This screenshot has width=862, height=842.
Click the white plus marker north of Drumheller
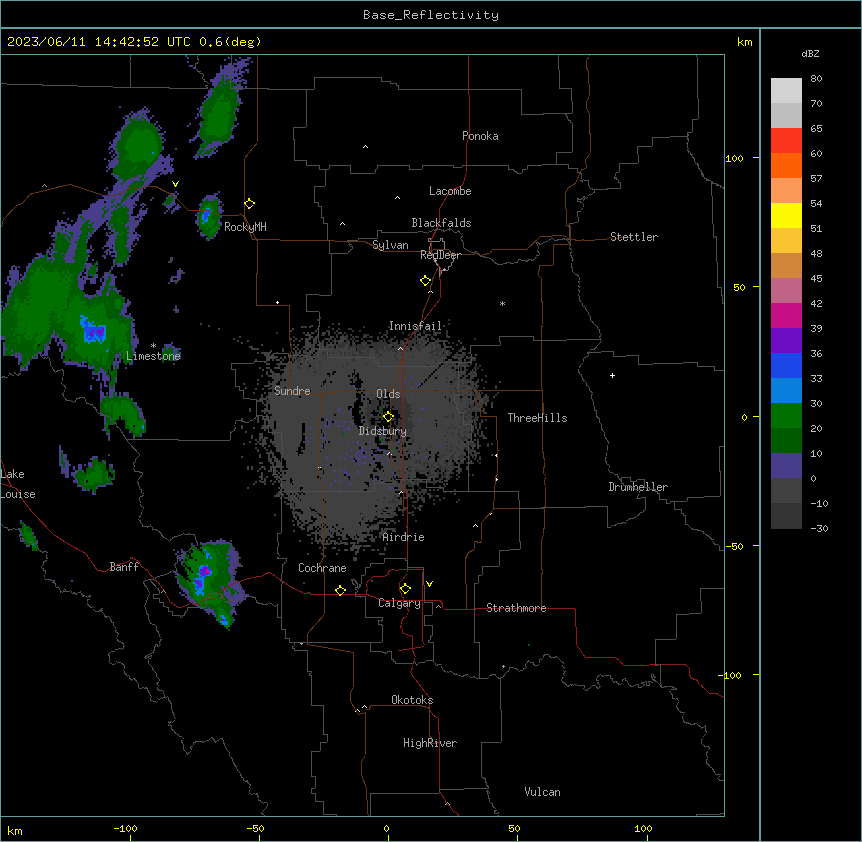click(612, 375)
